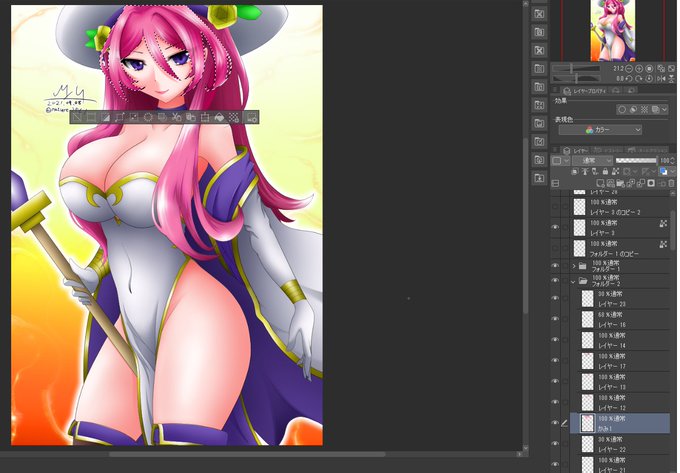Click layer opacity slider bar
The height and width of the screenshot is (473, 680).
pos(636,160)
